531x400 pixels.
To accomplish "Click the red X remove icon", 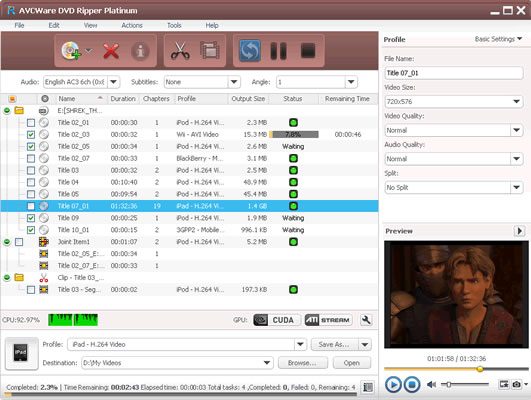I will [111, 51].
